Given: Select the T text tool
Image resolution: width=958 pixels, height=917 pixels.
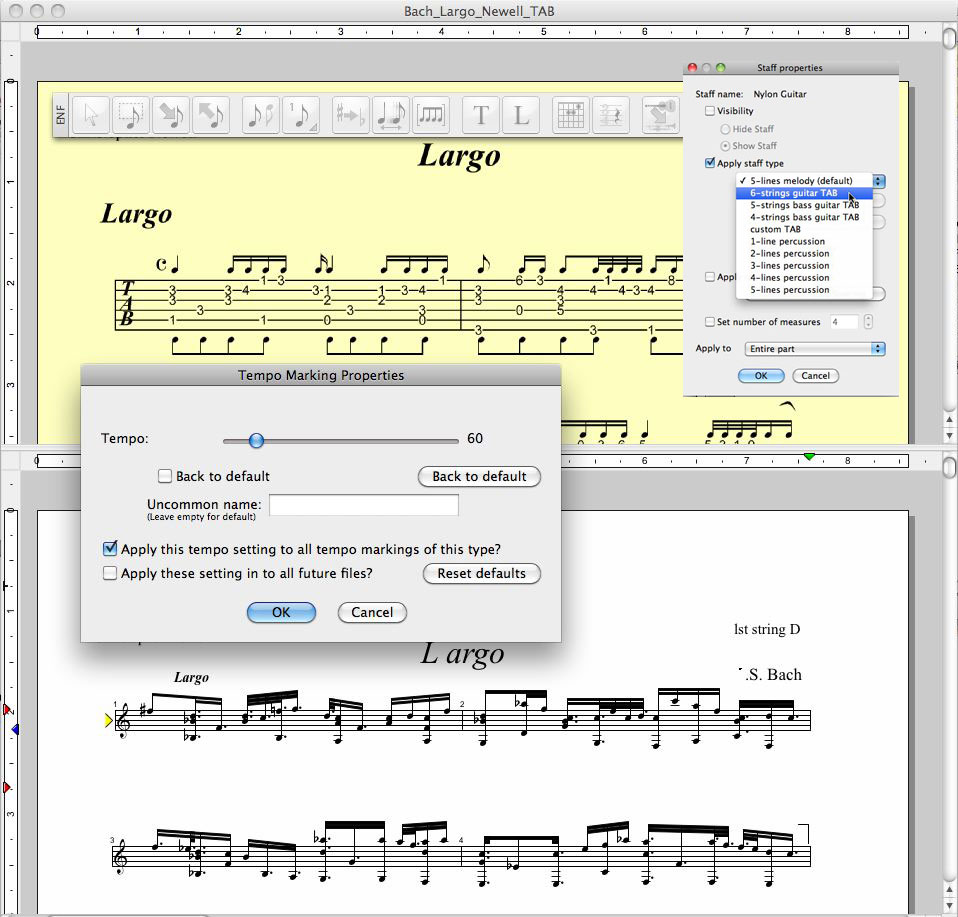Looking at the screenshot, I should (481, 115).
